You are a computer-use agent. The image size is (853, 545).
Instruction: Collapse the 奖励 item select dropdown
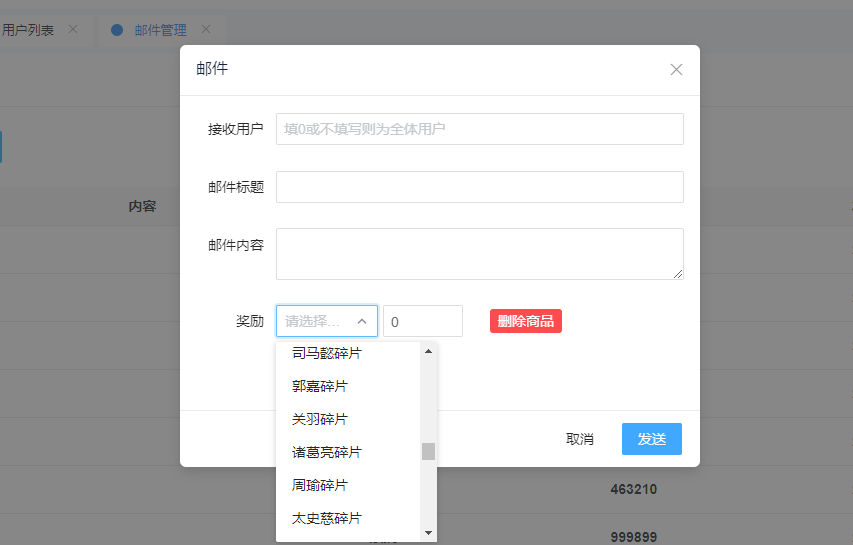[x=361, y=321]
